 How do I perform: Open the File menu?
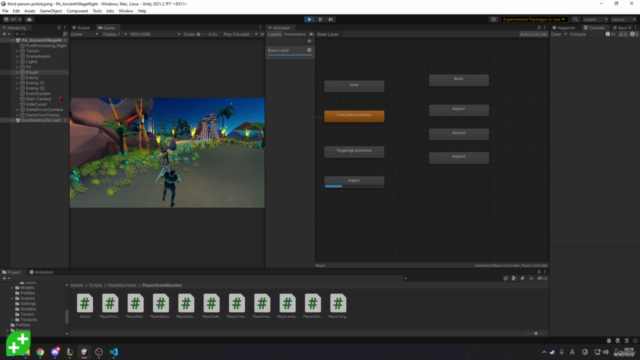(5, 11)
